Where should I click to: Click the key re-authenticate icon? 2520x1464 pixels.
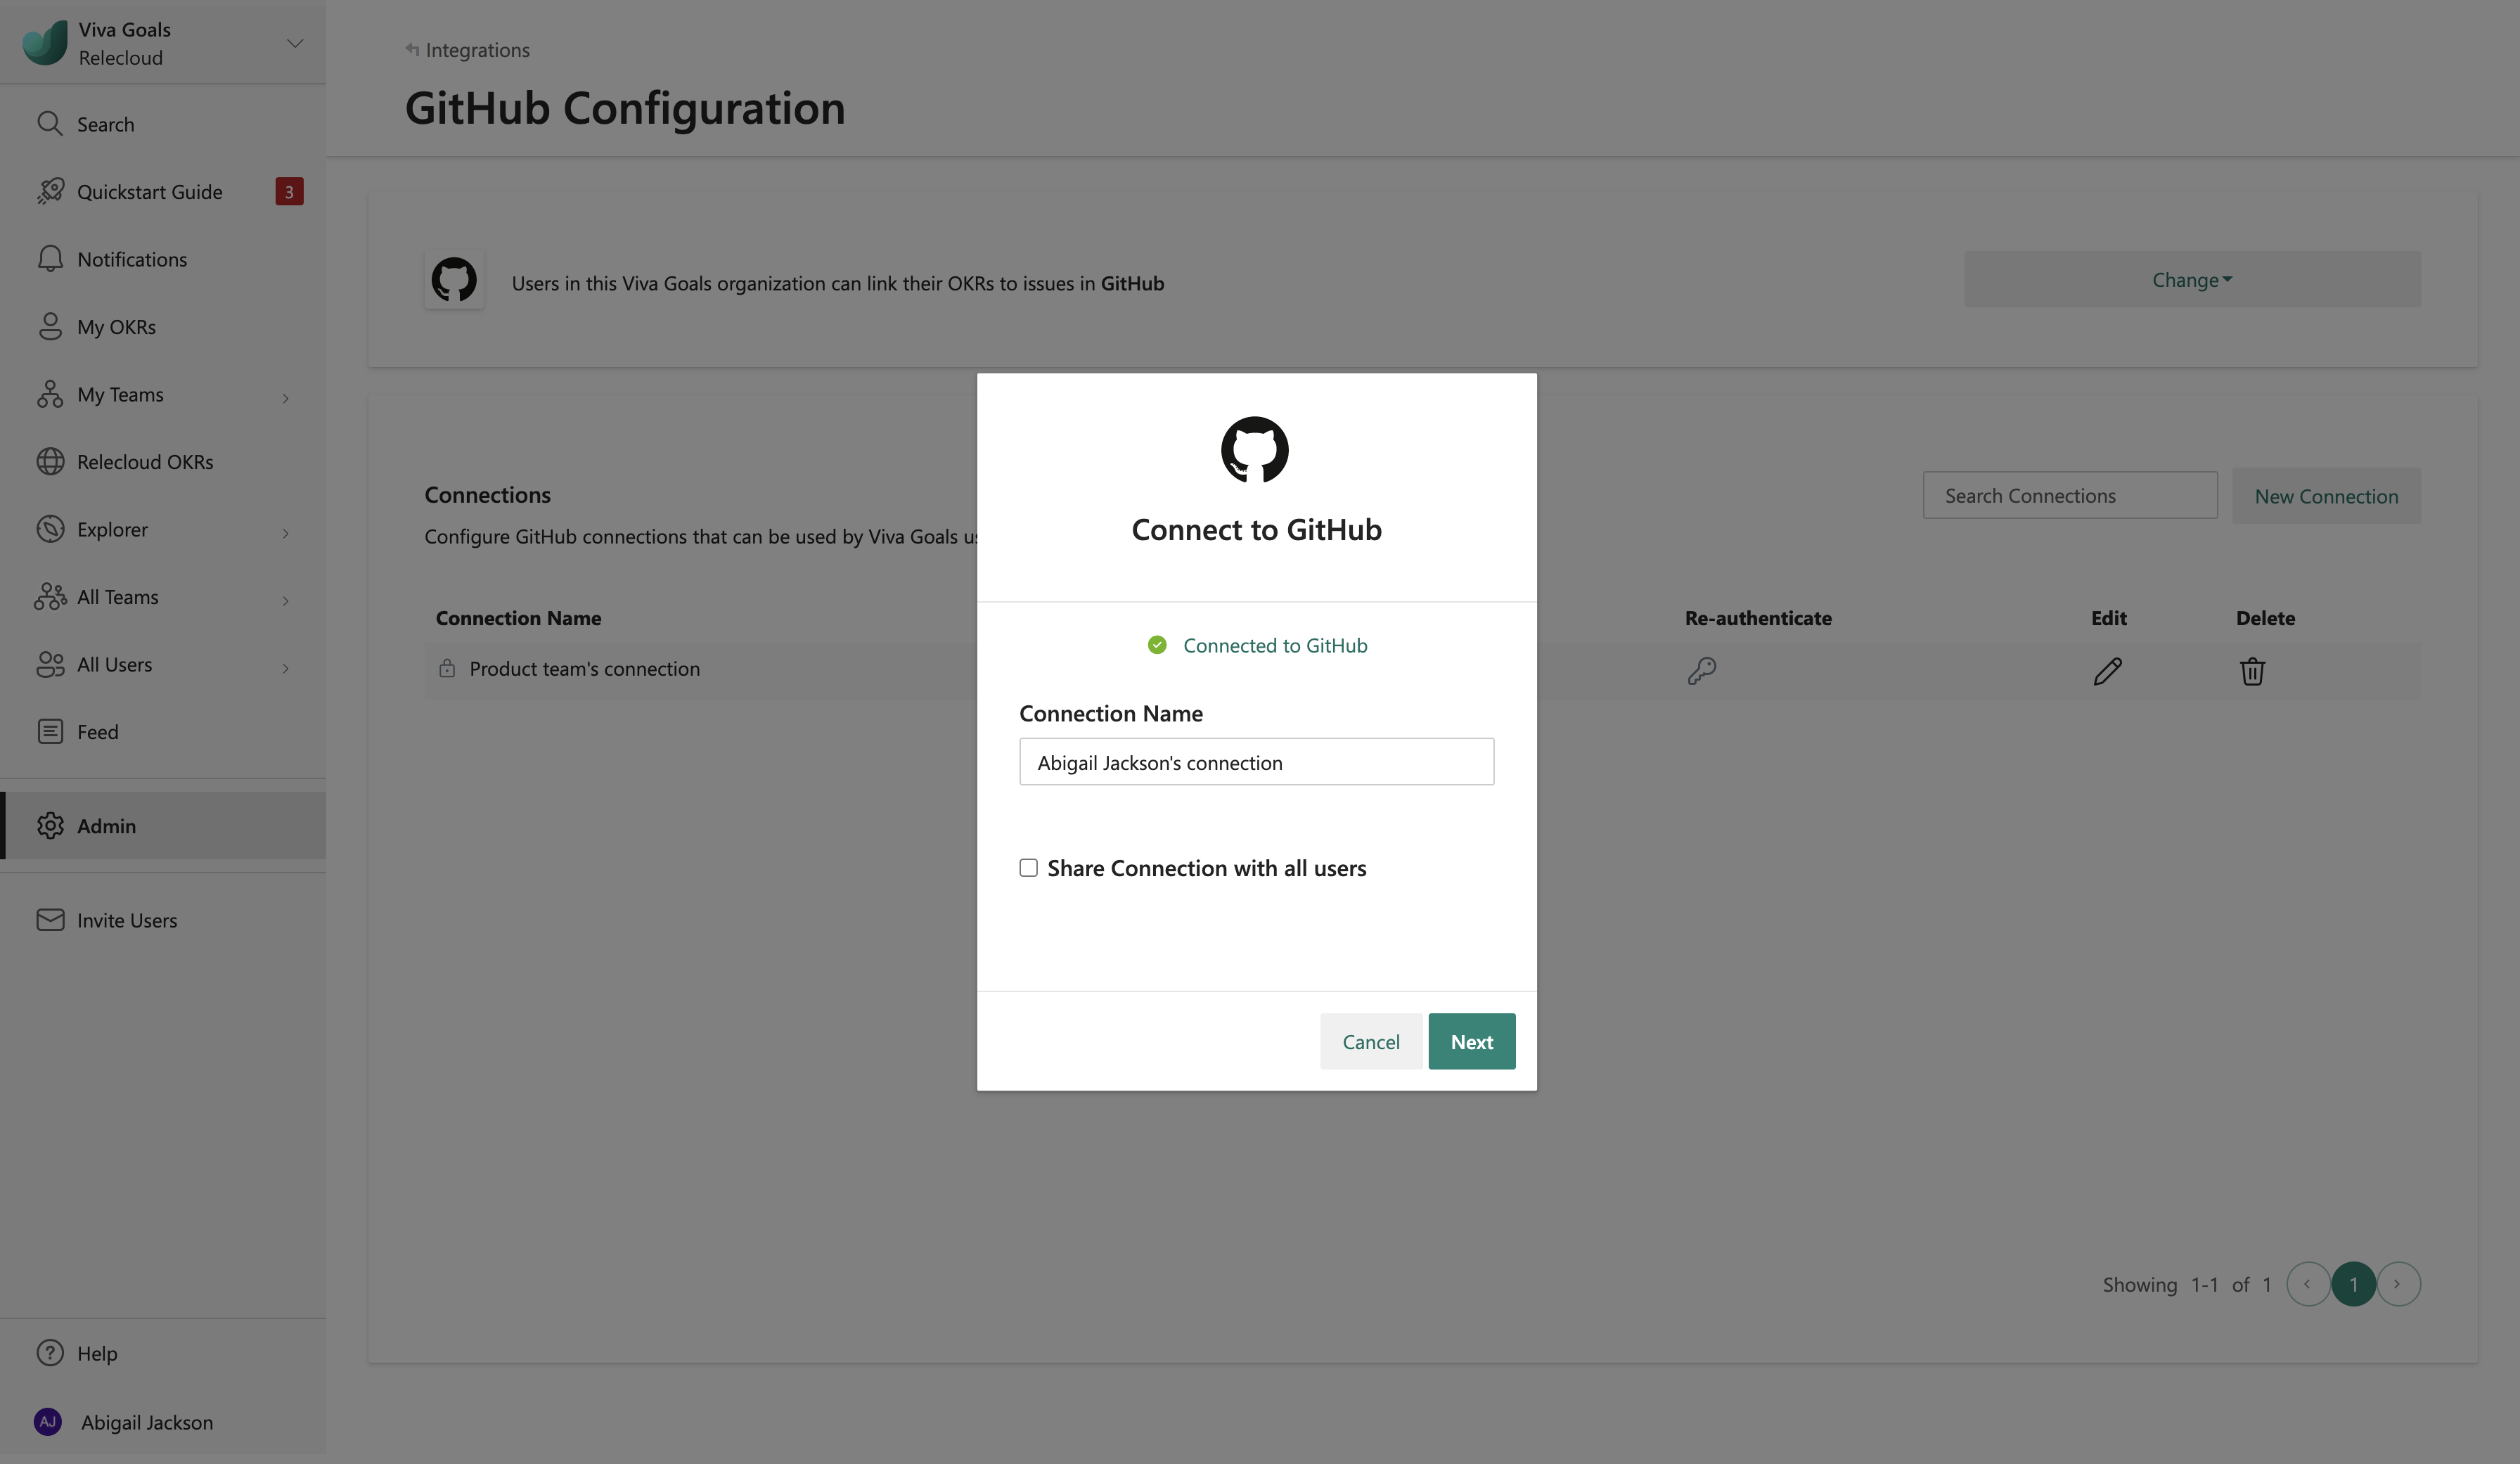pyautogui.click(x=1701, y=670)
